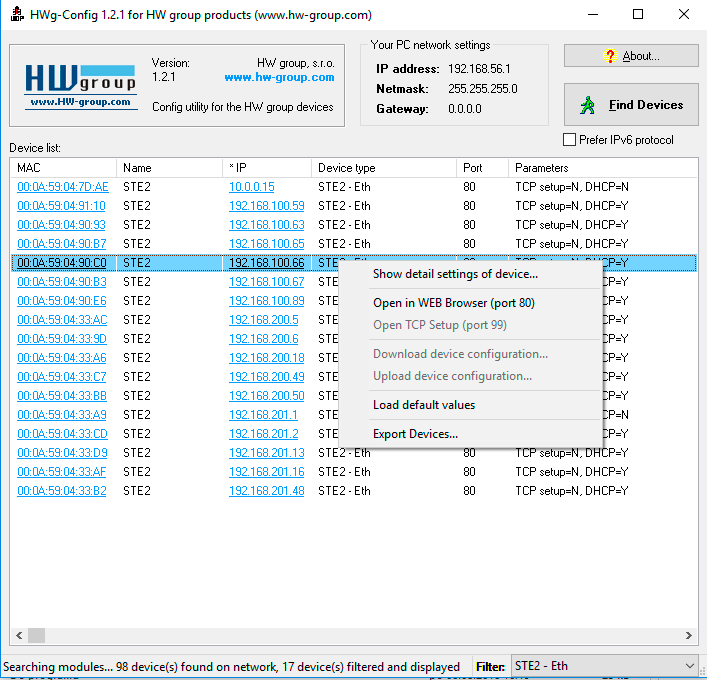Viewport: 707px width, 680px height.
Task: Click MAC link 00:0A:59:04:90:93
Action: tap(61, 225)
